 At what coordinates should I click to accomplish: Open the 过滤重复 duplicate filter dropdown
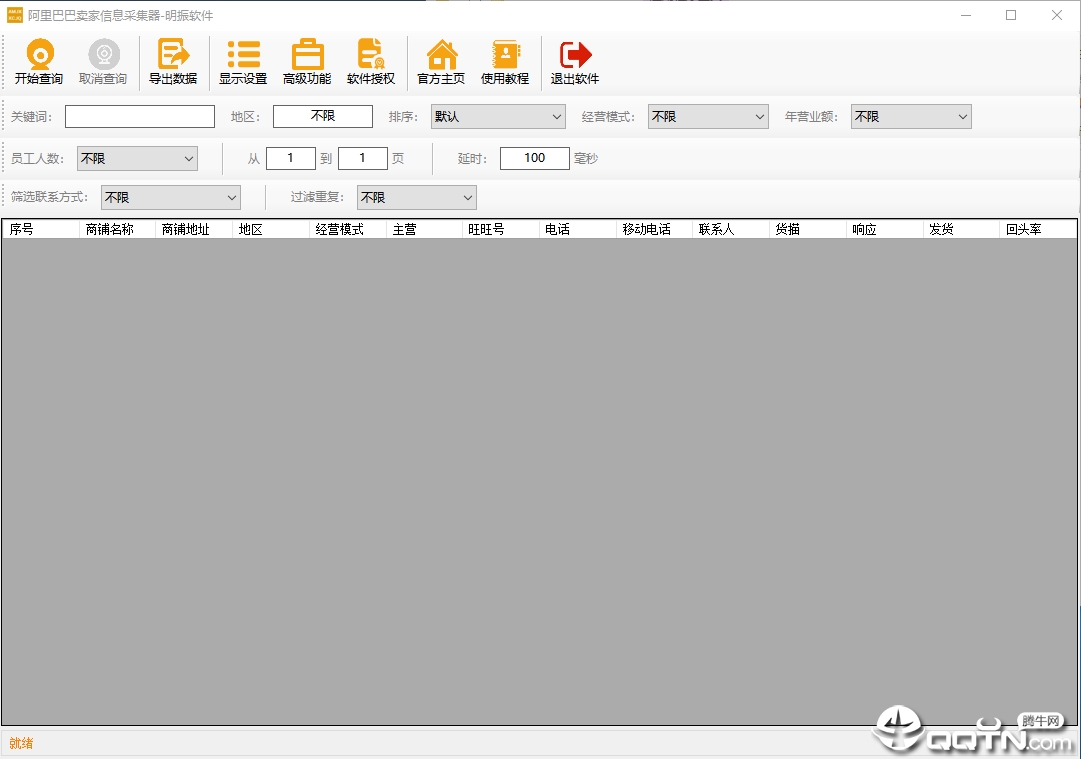coord(416,198)
